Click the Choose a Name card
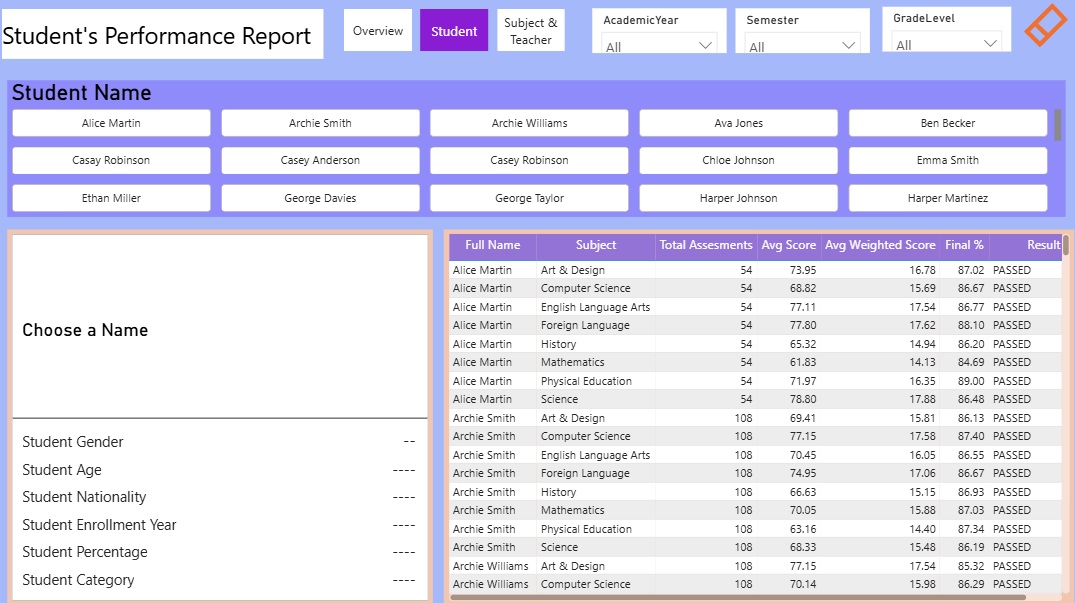 point(220,327)
